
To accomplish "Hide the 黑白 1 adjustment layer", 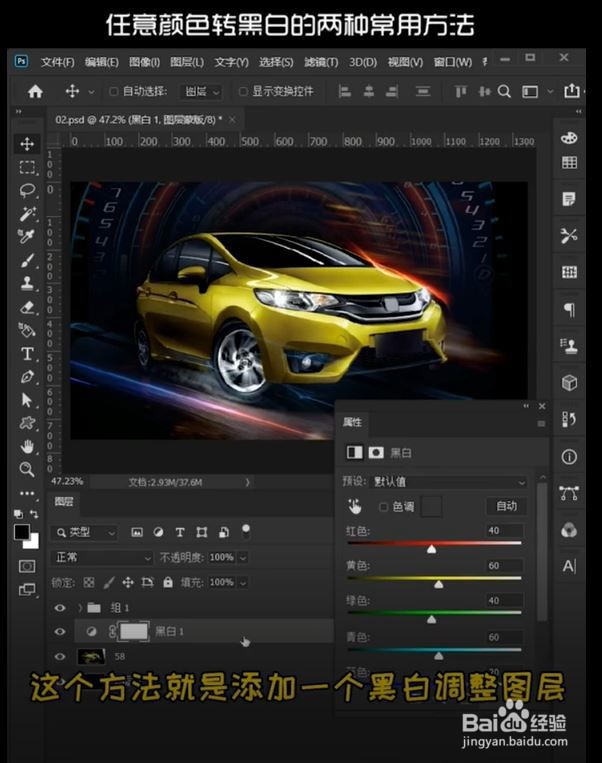I will pyautogui.click(x=60, y=632).
